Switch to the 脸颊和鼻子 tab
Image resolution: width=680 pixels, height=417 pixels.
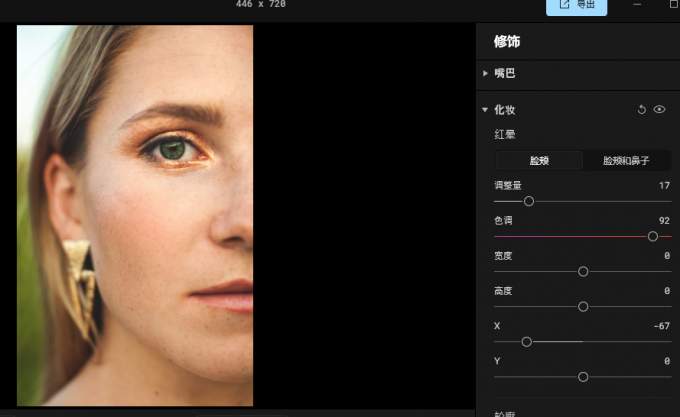click(x=627, y=160)
